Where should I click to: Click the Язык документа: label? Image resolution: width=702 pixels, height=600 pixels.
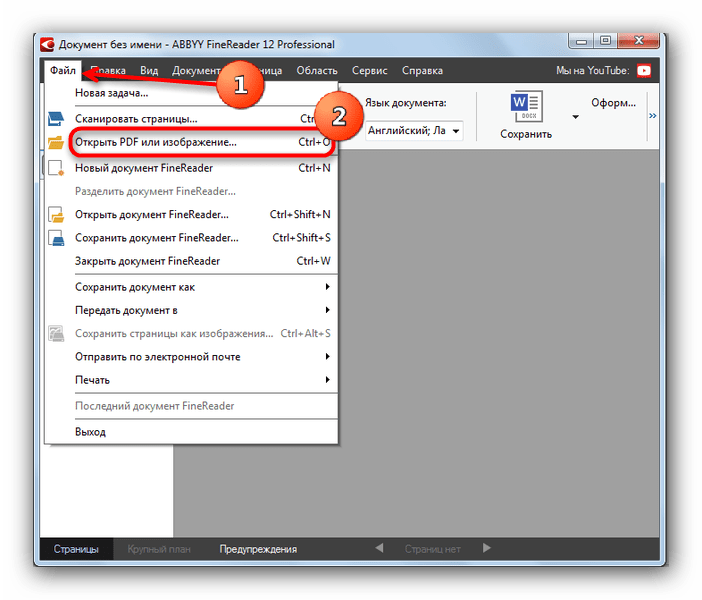[x=406, y=103]
